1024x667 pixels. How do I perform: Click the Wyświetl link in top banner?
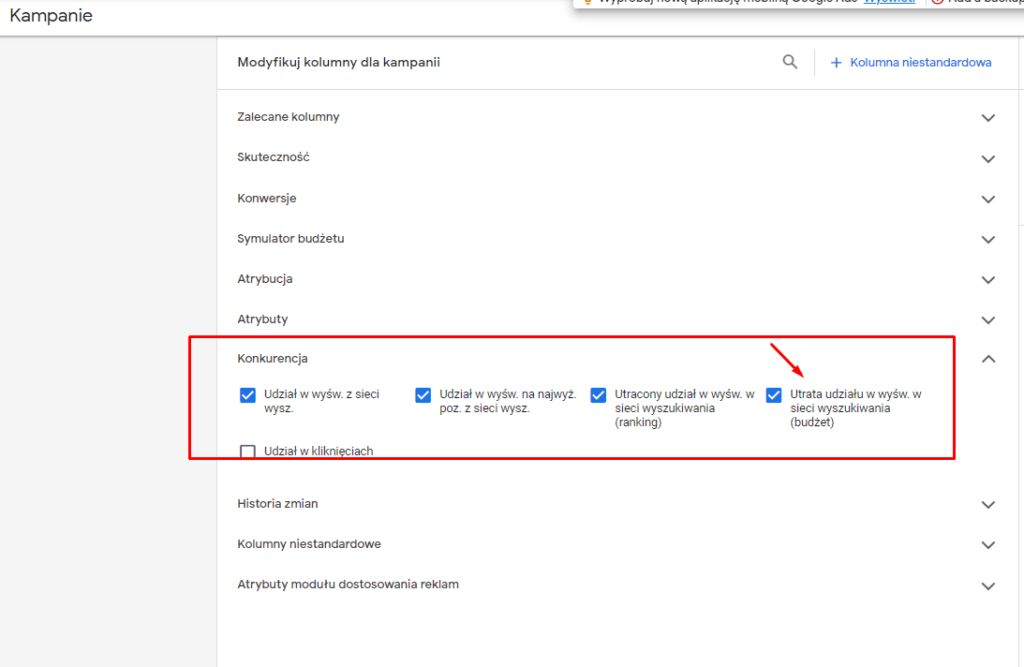coord(889,2)
